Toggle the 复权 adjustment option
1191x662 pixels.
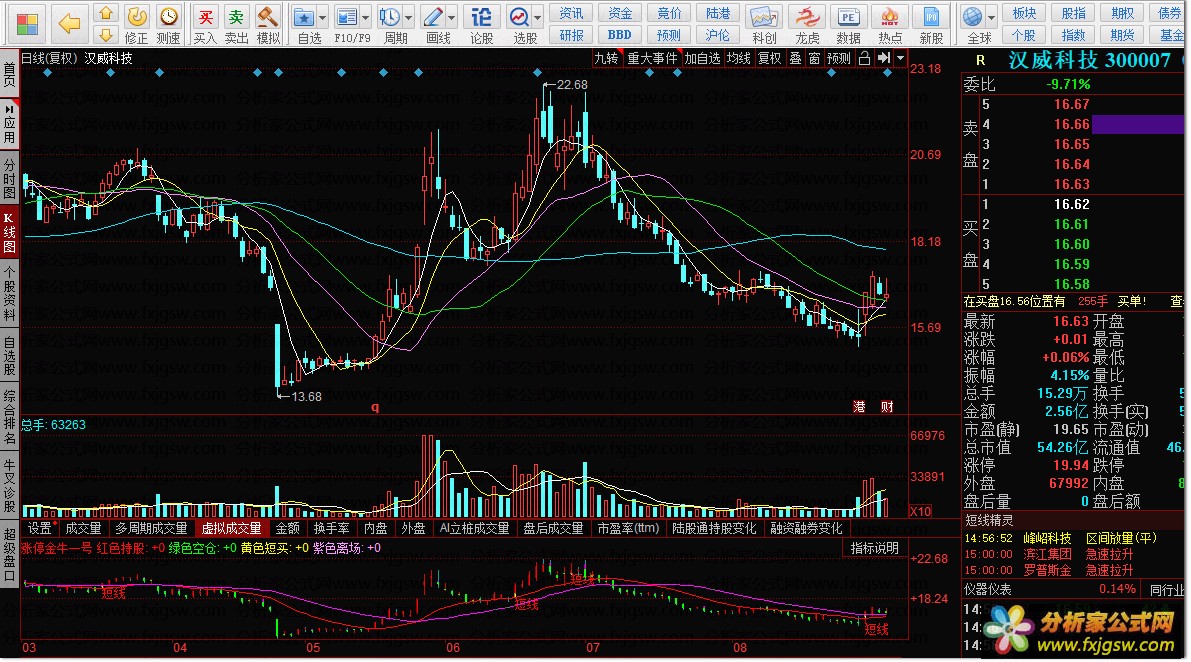click(x=769, y=58)
